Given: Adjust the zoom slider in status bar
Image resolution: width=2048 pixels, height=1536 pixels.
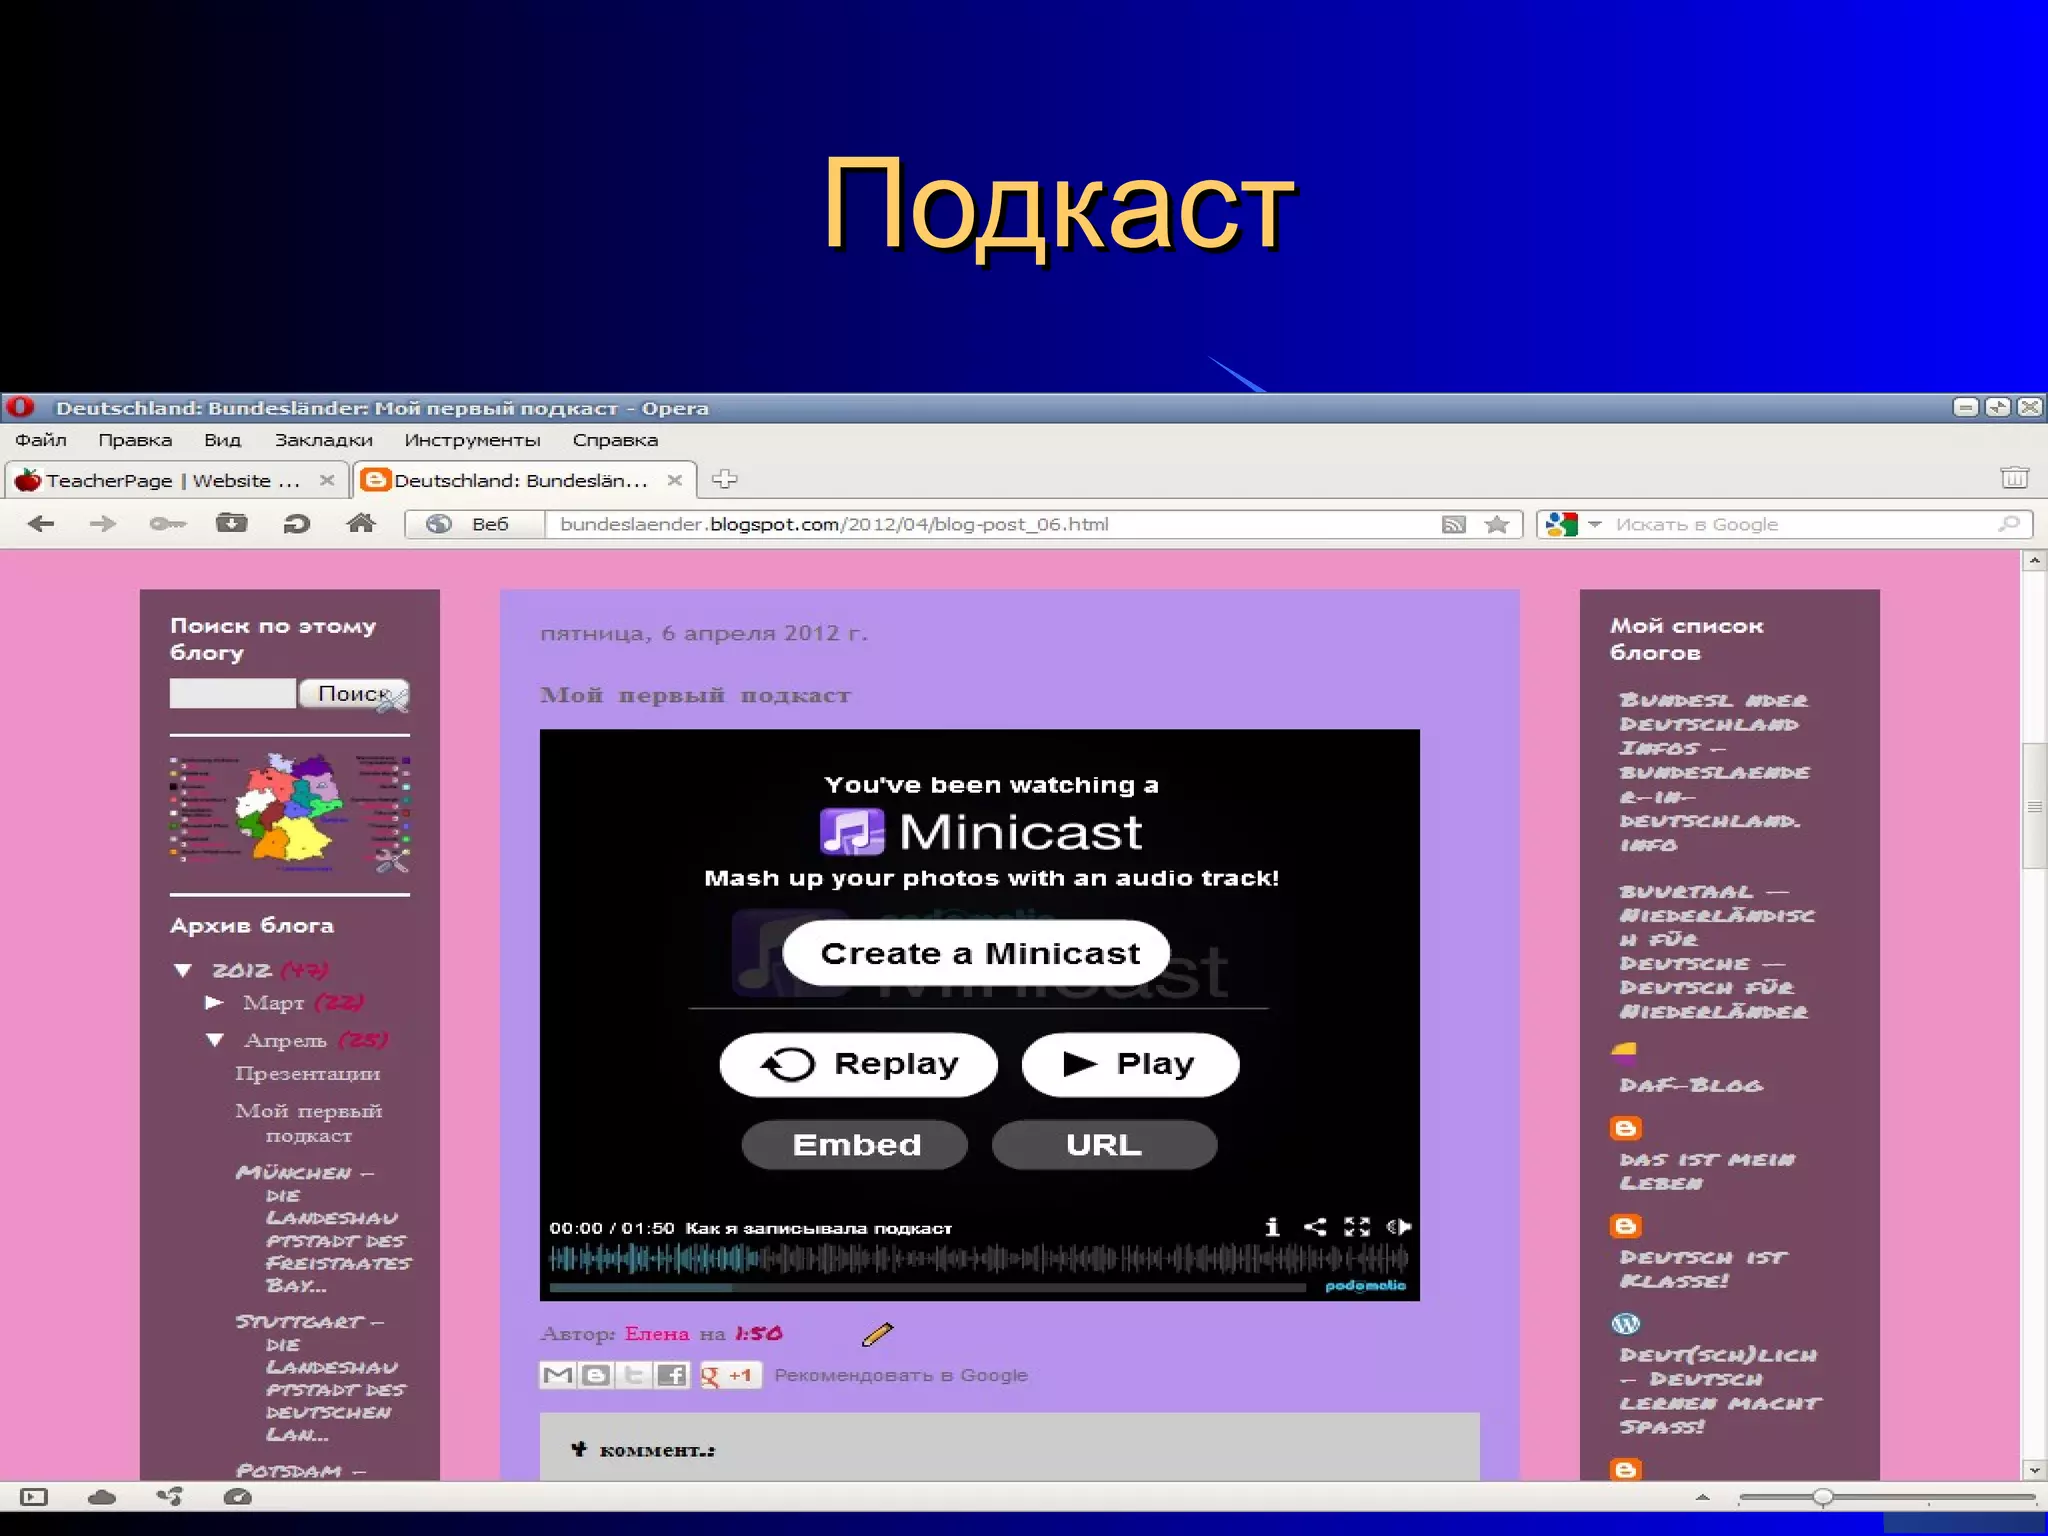Looking at the screenshot, I should (x=1823, y=1497).
